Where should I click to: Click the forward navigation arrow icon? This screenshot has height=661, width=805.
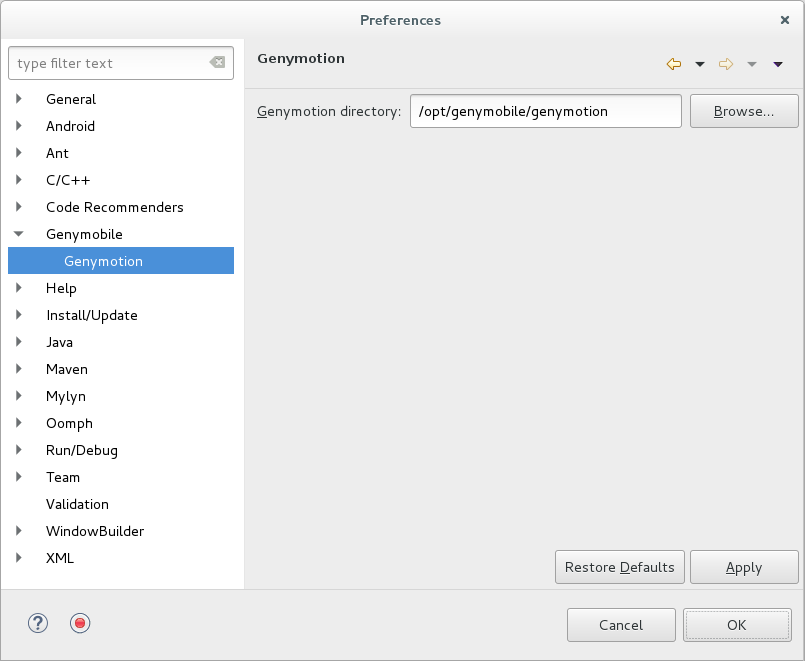(726, 64)
